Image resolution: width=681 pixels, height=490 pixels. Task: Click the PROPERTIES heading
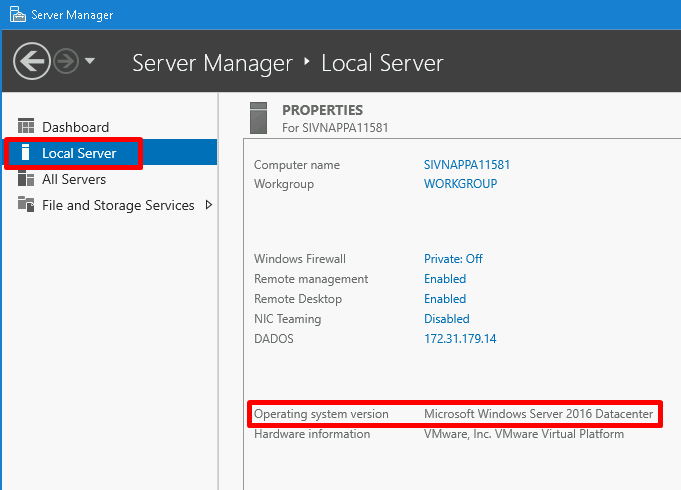point(322,110)
